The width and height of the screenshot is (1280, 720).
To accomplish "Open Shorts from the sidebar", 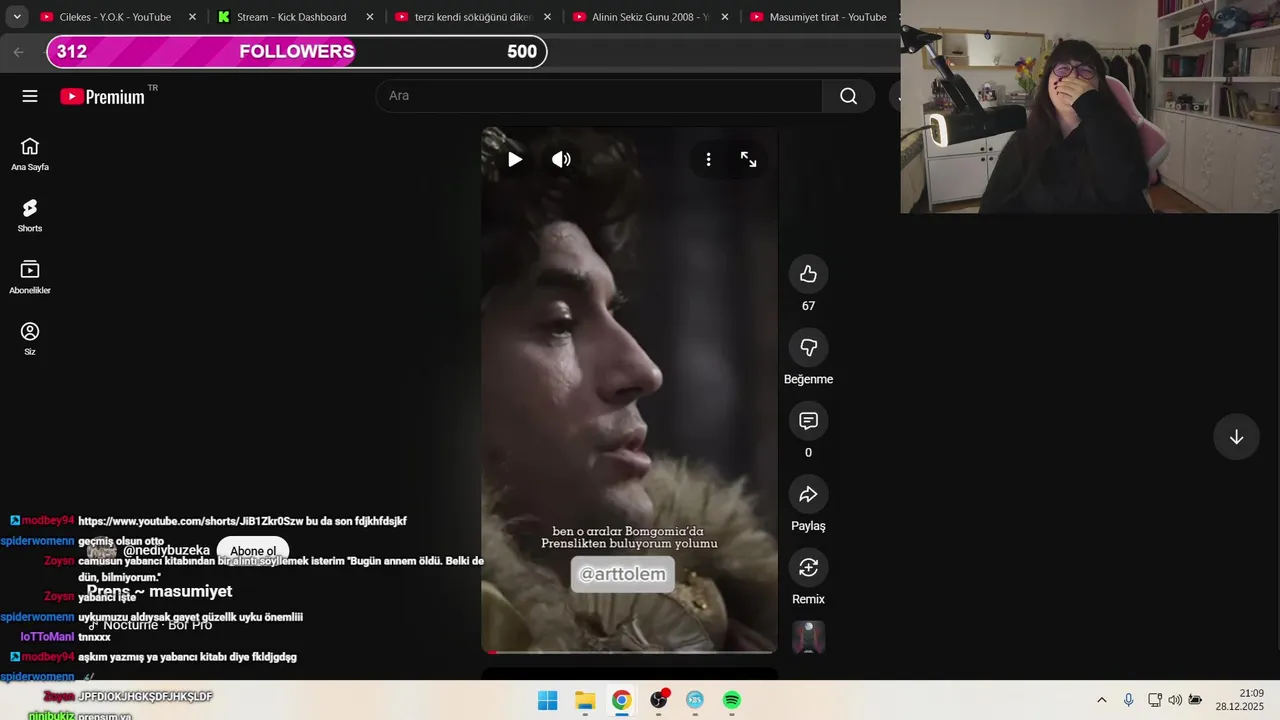I will coord(30,216).
